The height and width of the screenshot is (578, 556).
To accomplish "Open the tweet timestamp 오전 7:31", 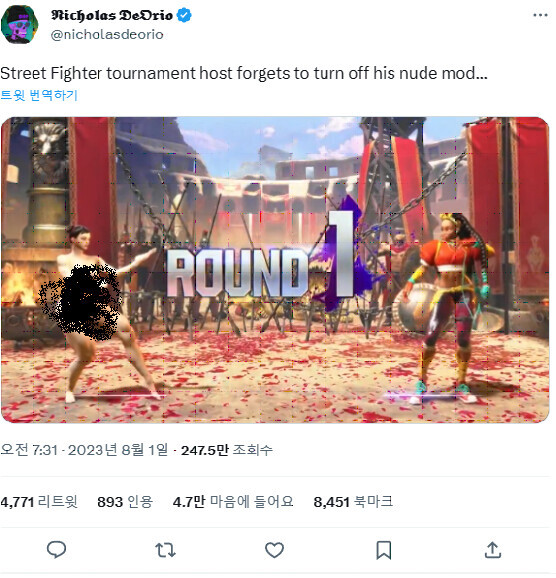I will point(29,450).
